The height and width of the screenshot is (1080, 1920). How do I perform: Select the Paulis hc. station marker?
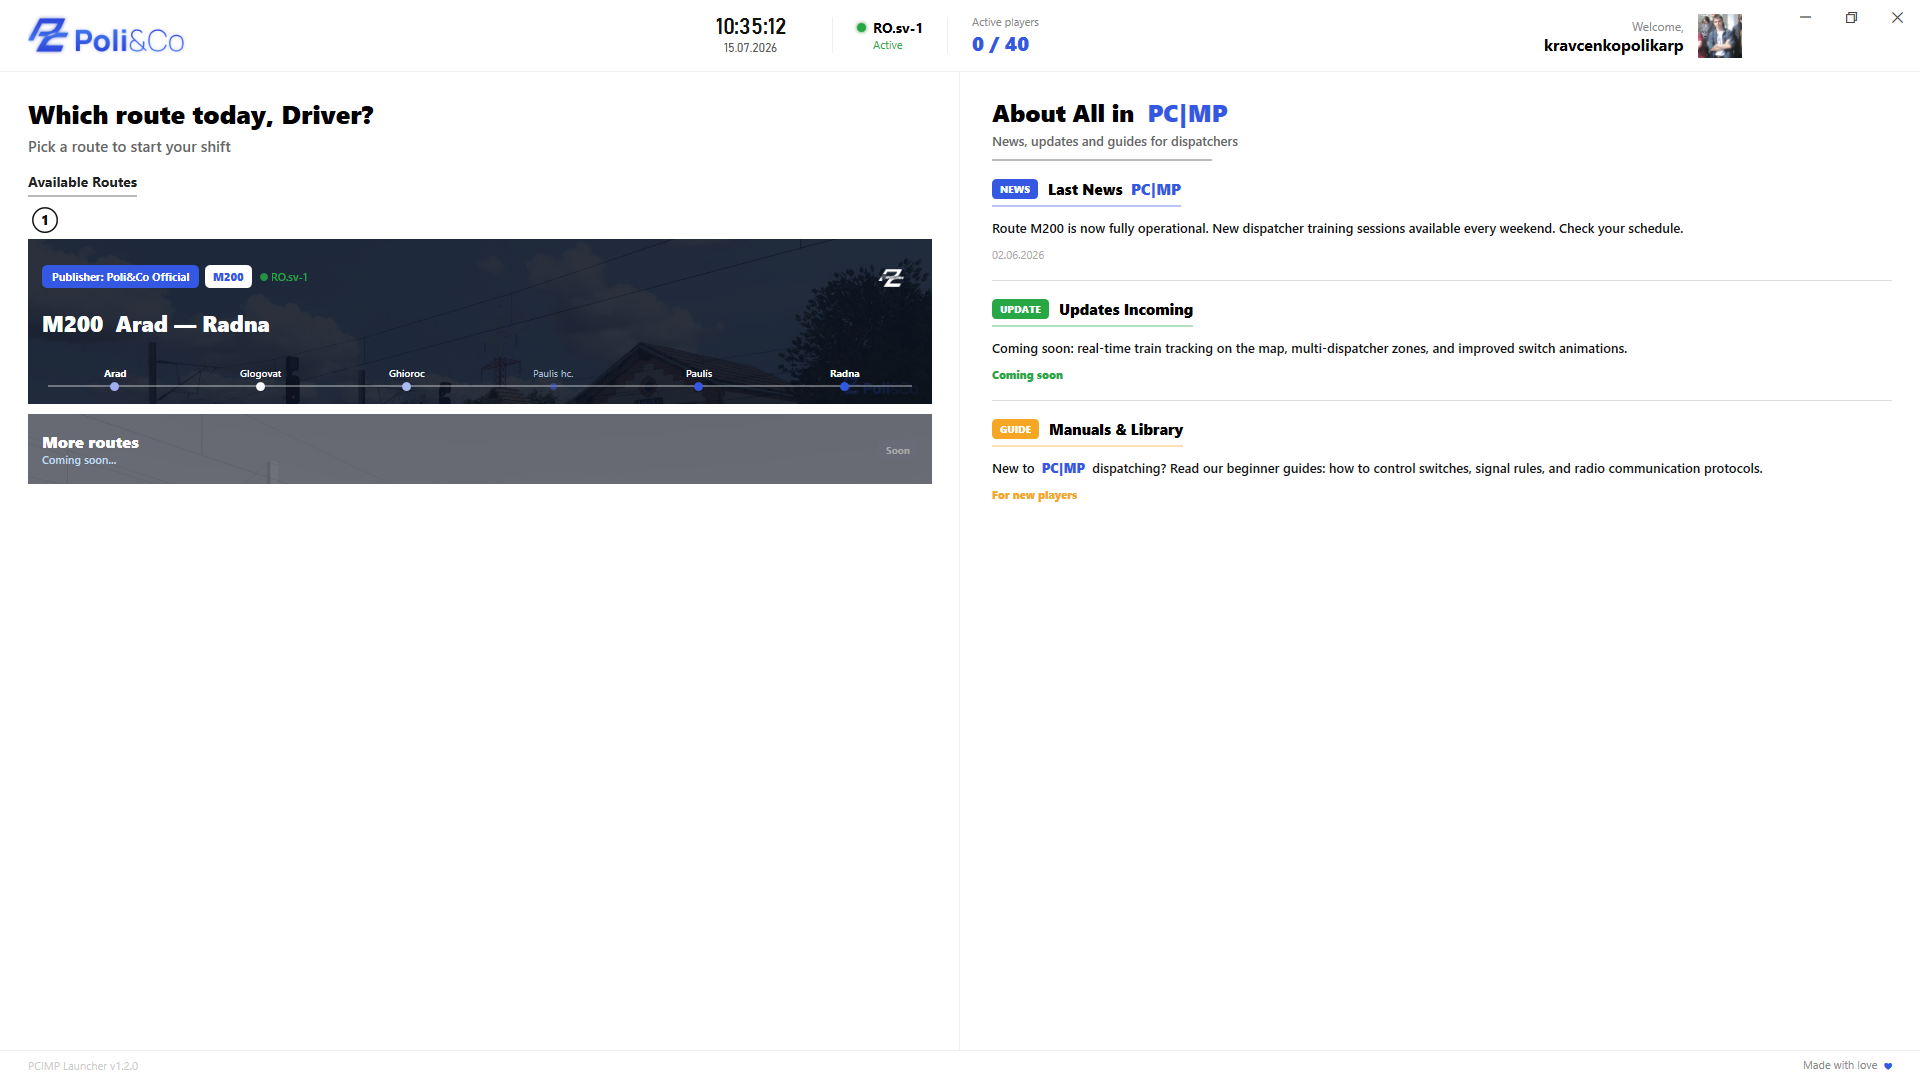tap(553, 386)
